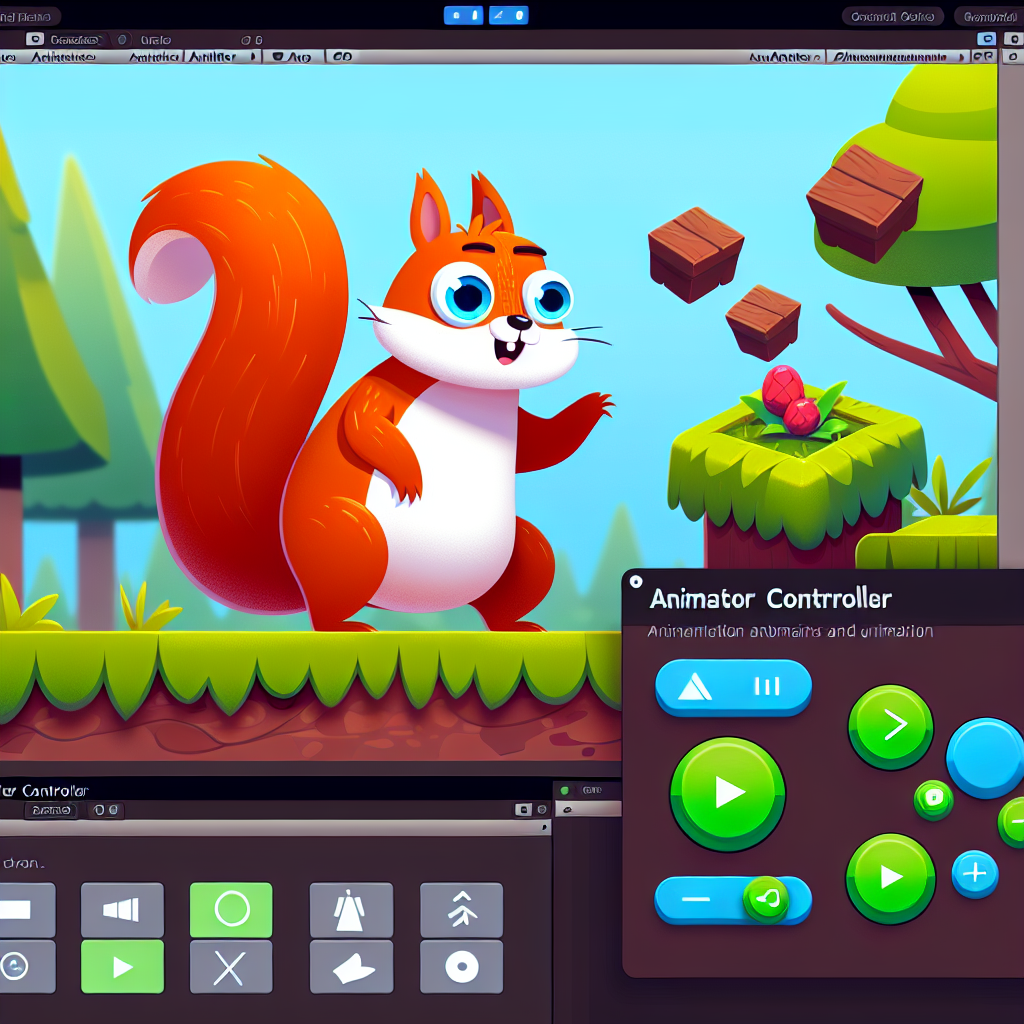
Task: Click the large blue circle button
Action: point(987,758)
